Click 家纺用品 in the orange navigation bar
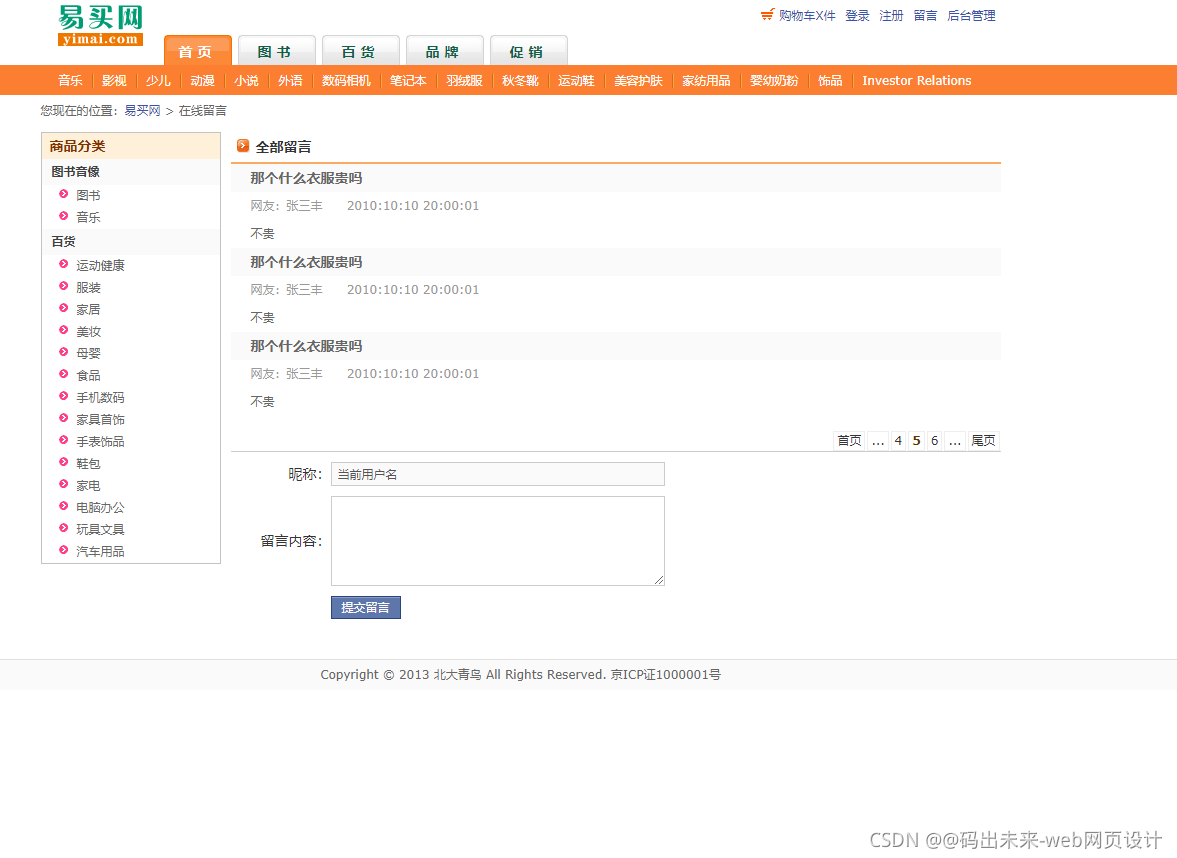This screenshot has height=858, width=1177. click(706, 80)
